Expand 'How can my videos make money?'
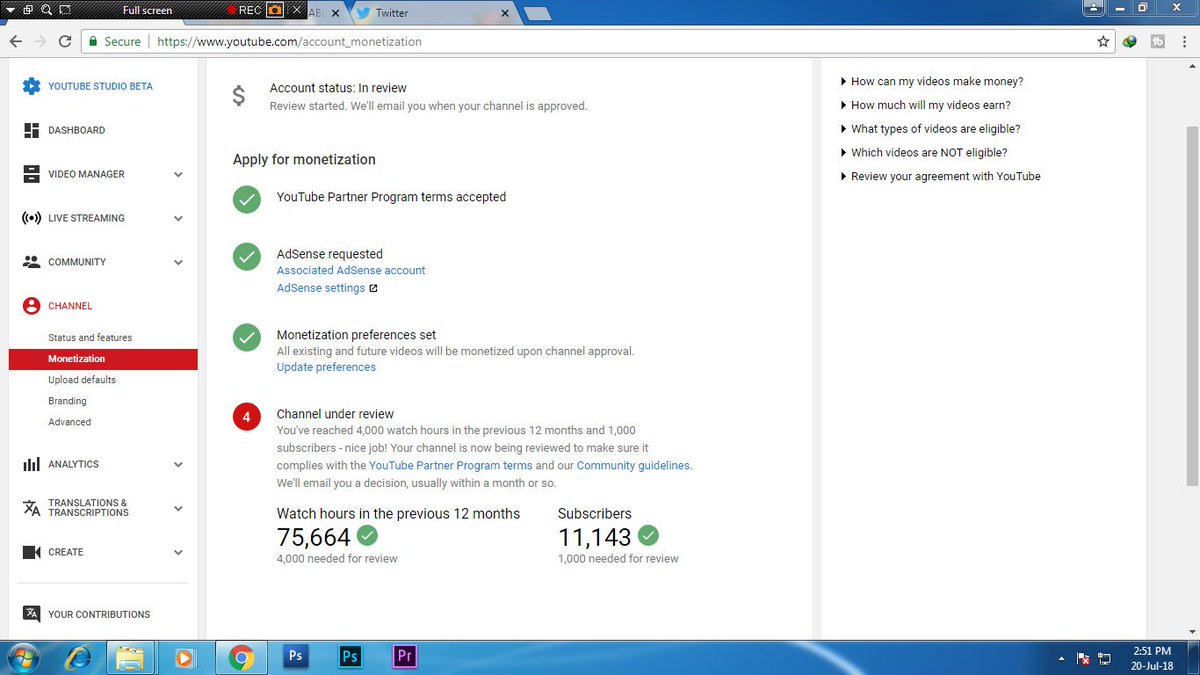Screen dimensions: 1200x675 (932, 82)
